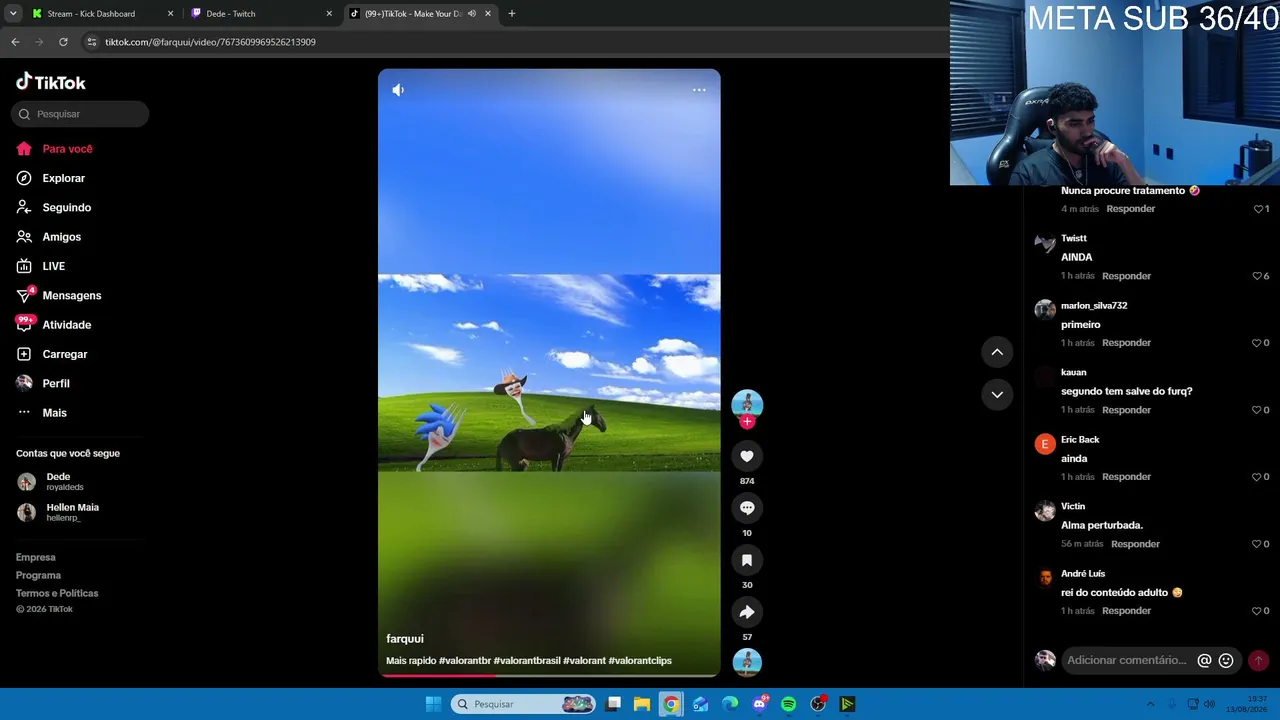The image size is (1280, 720).
Task: Open the #valorantclips hashtag
Action: coord(640,661)
